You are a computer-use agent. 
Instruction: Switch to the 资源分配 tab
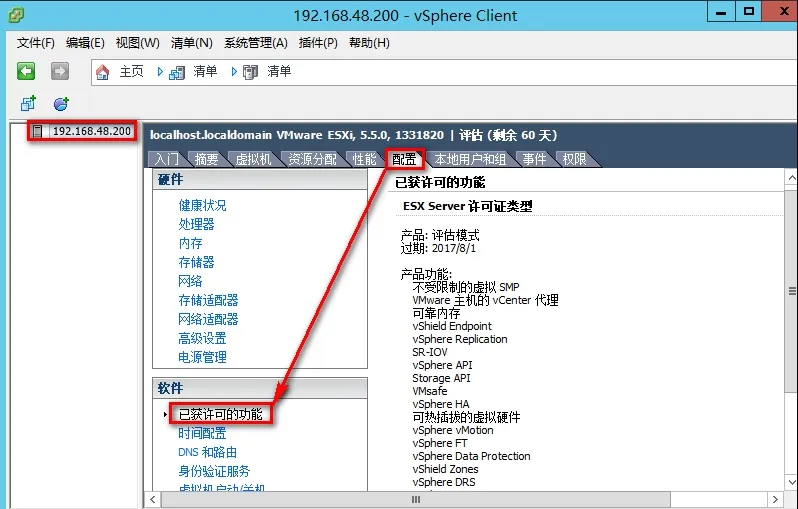312,159
